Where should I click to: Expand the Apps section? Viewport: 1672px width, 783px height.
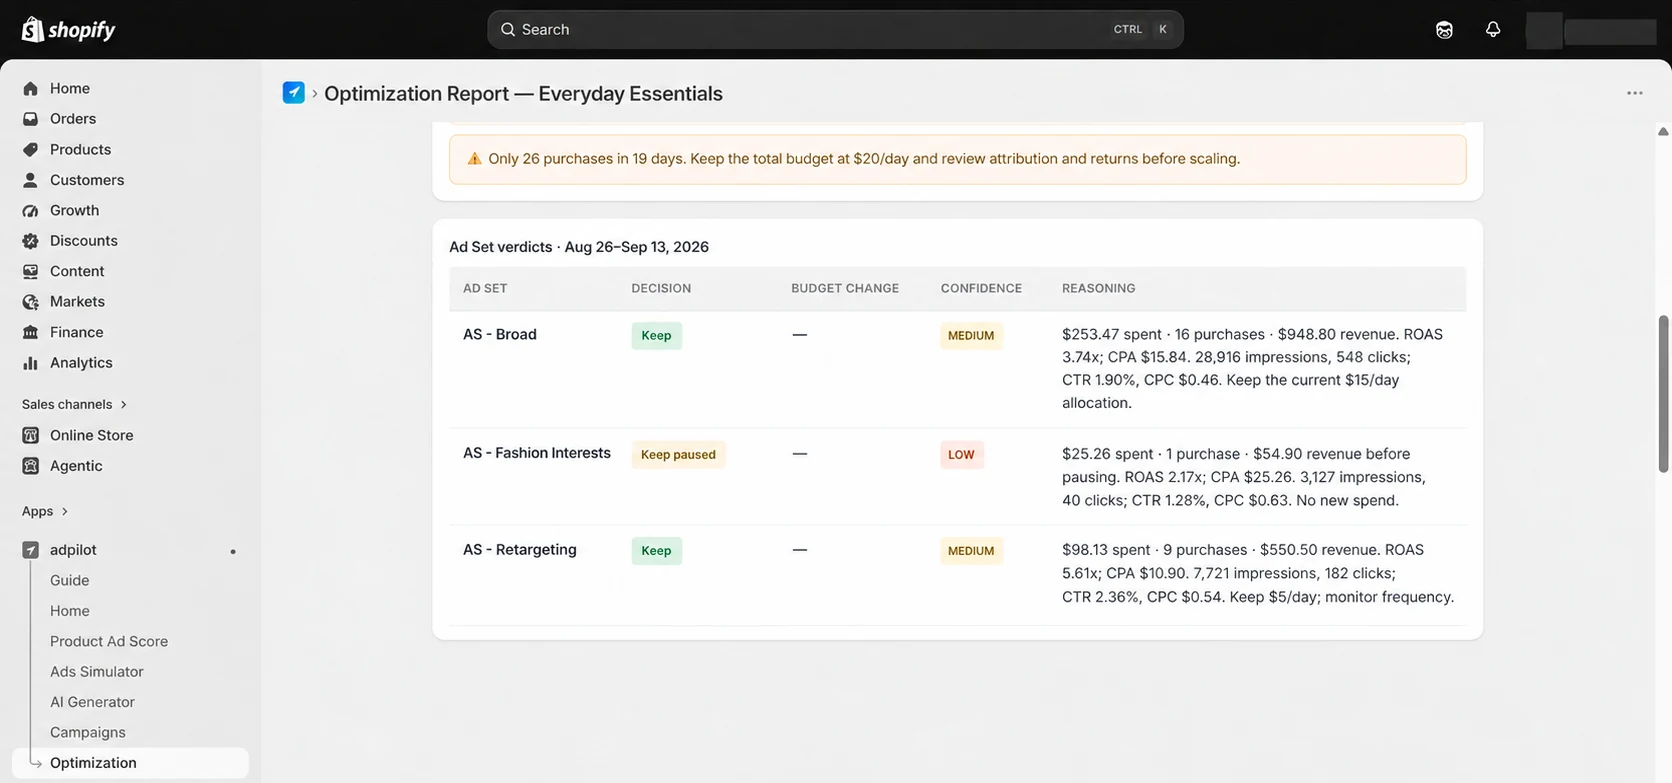click(45, 511)
